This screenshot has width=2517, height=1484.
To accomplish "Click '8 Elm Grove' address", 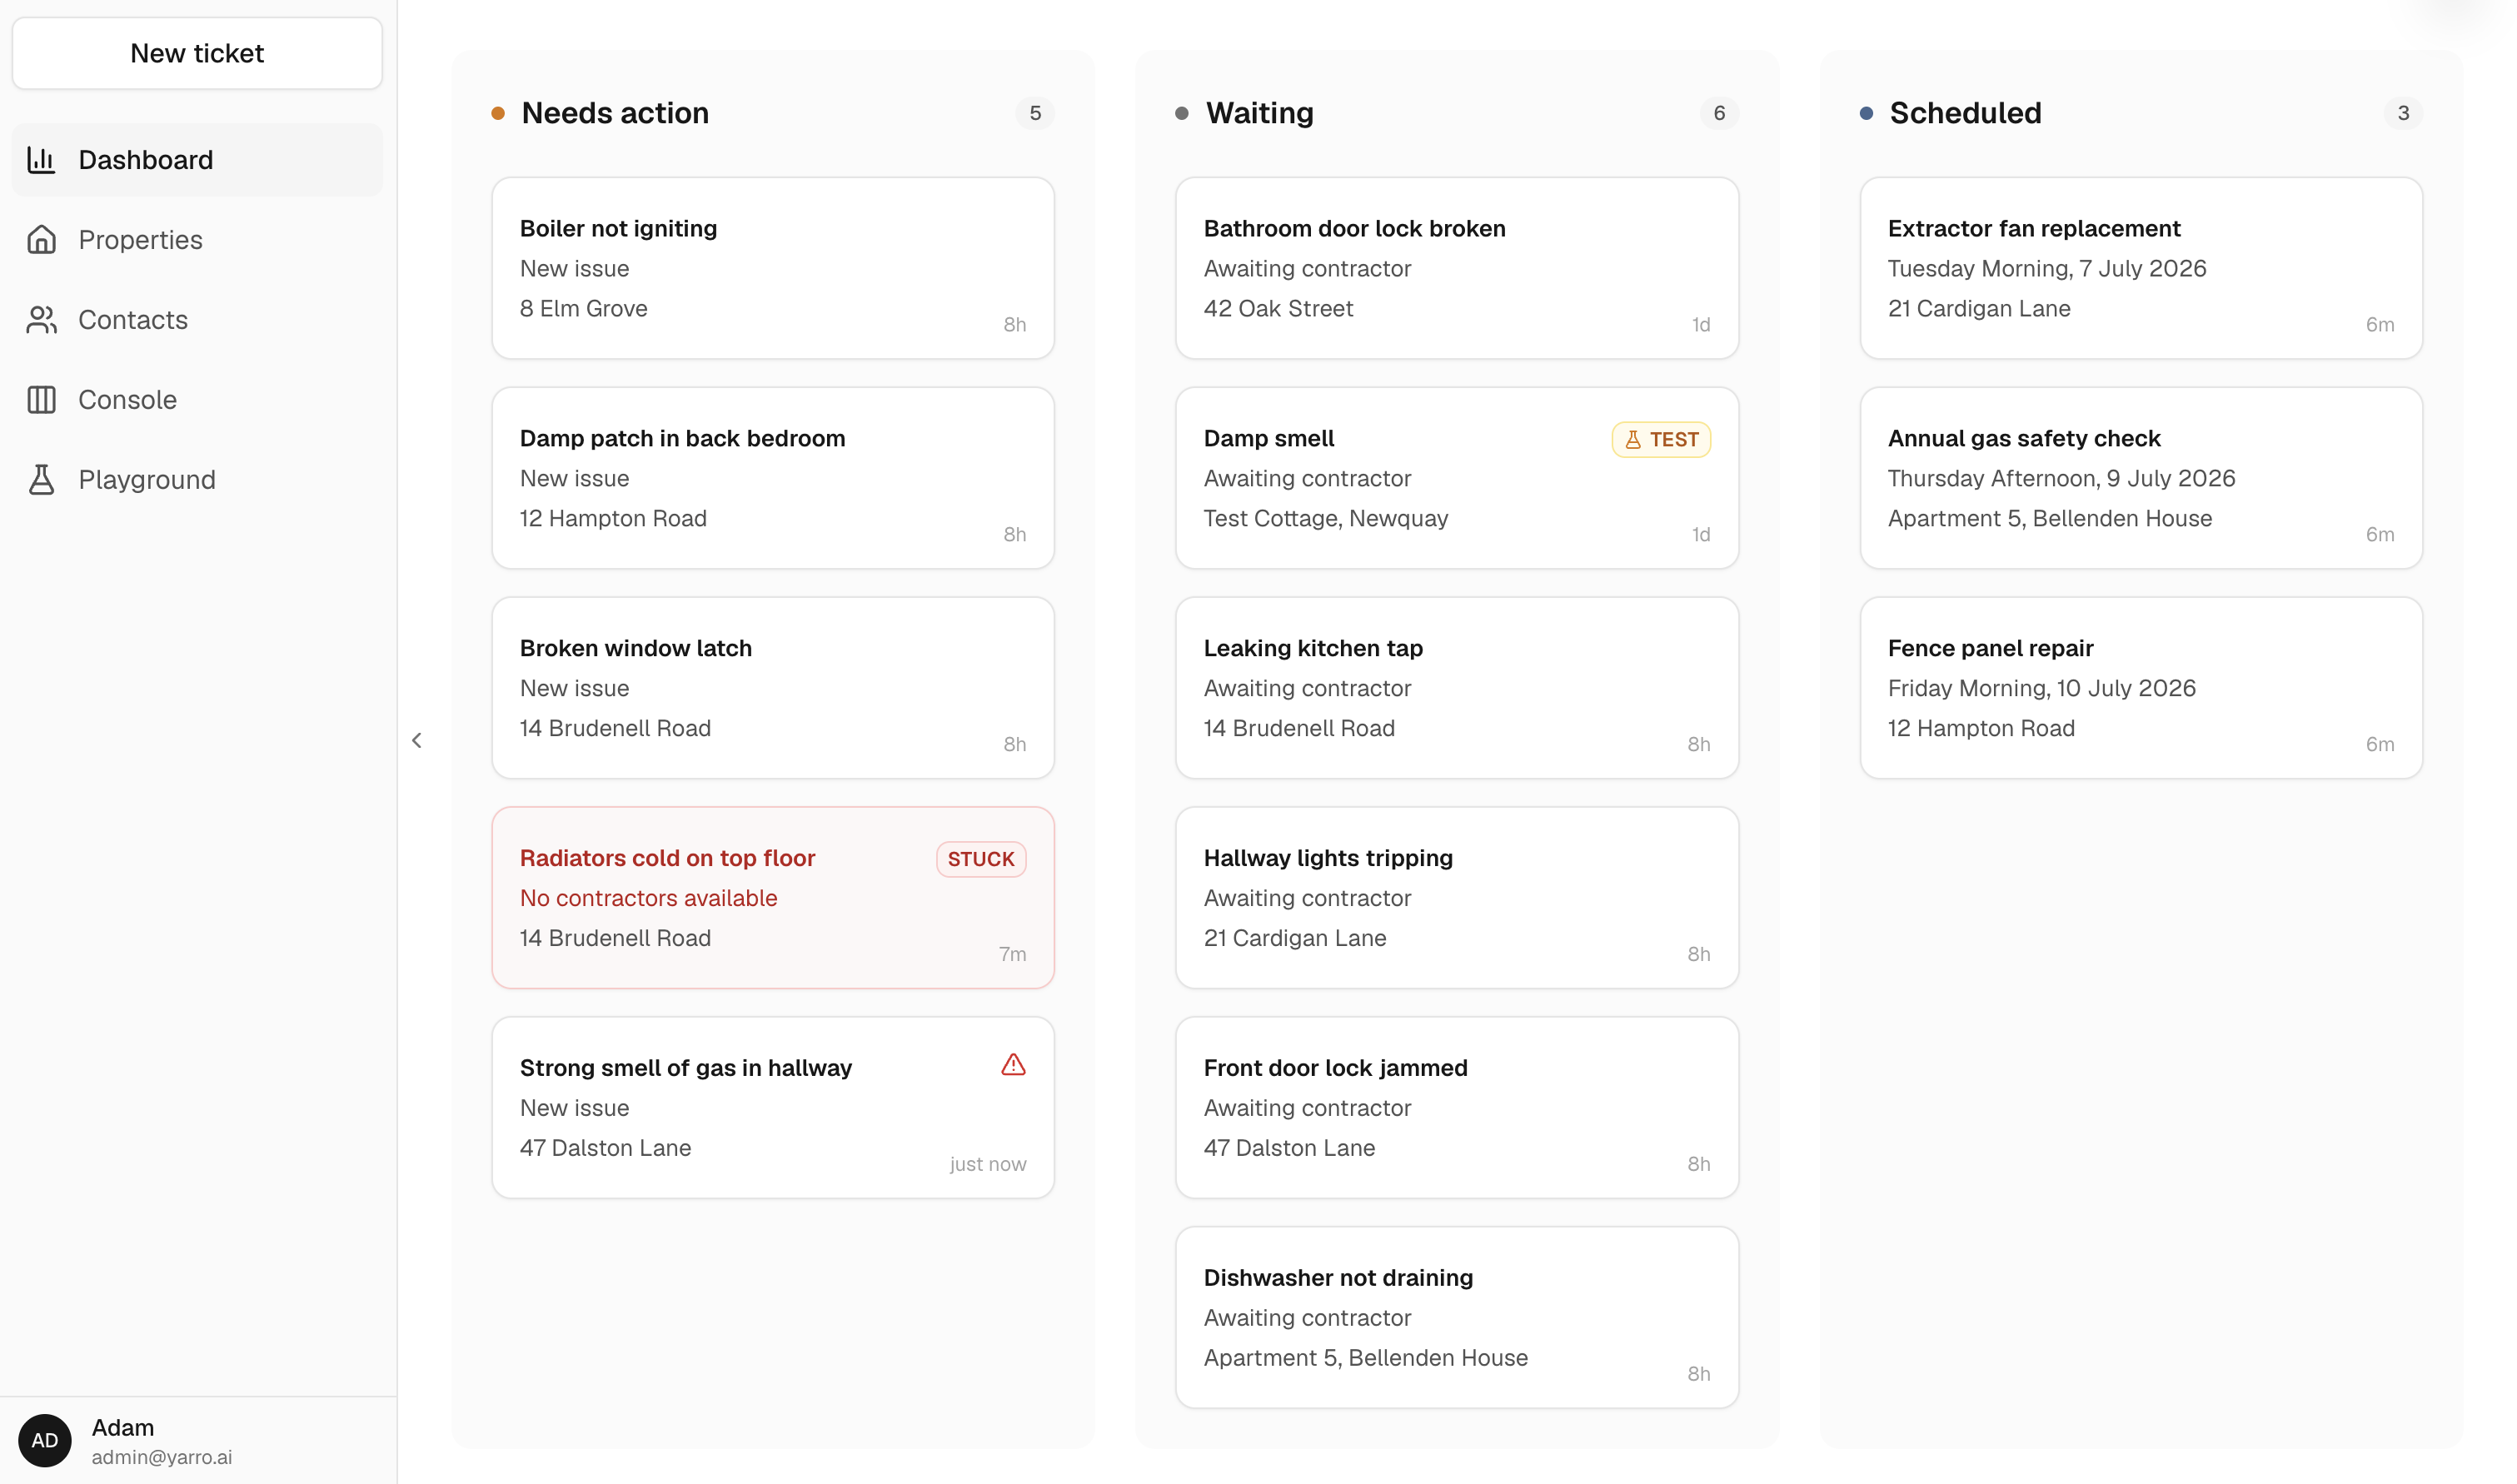I will tap(583, 309).
